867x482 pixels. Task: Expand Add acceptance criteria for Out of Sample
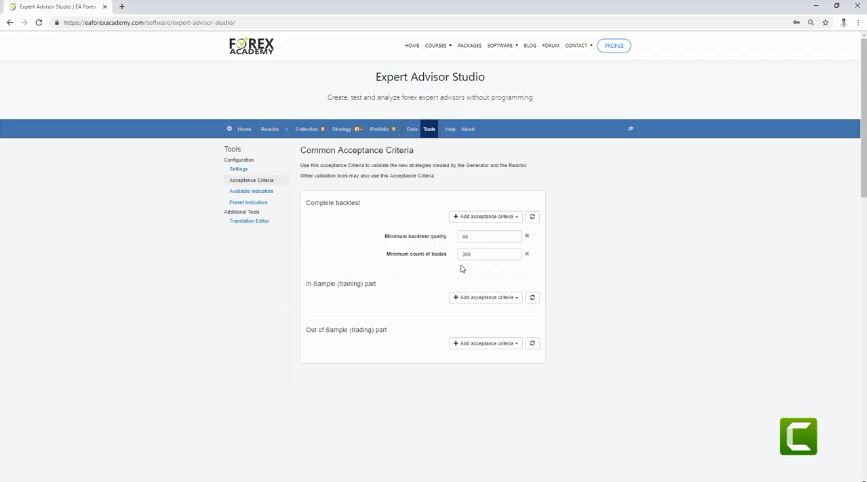[486, 343]
